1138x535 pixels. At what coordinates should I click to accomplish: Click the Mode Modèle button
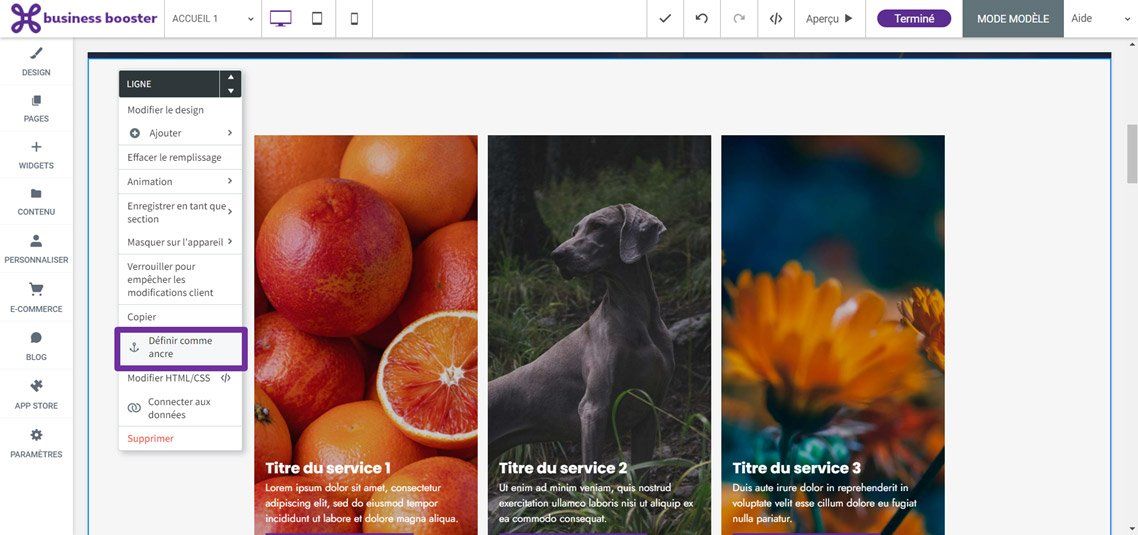pyautogui.click(x=1012, y=19)
